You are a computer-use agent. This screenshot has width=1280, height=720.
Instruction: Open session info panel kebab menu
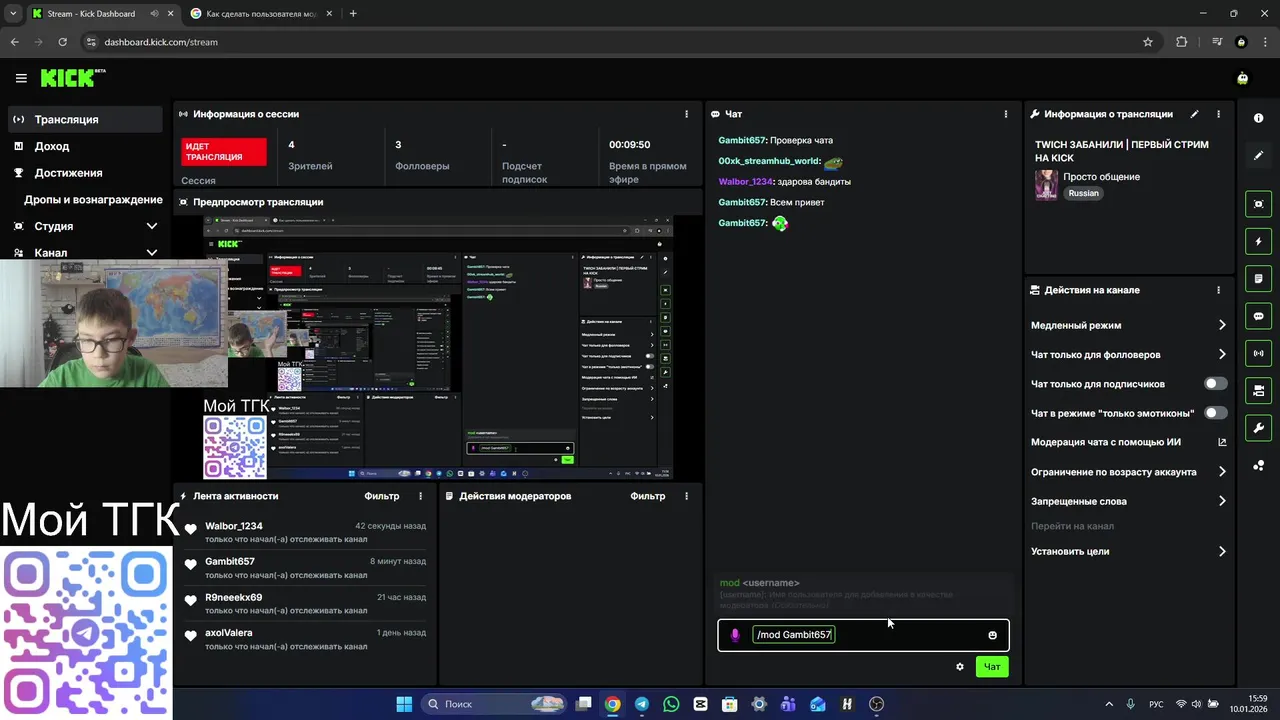tap(686, 114)
